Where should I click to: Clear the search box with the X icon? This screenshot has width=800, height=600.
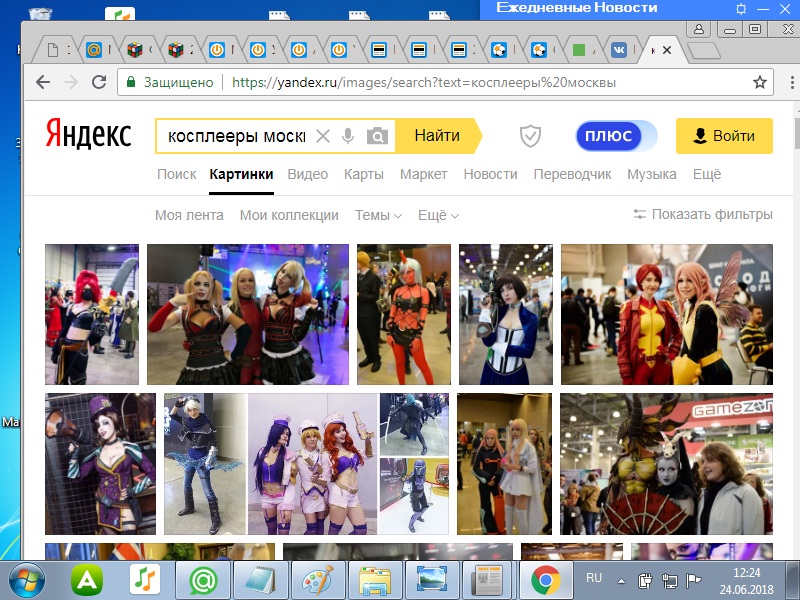point(322,136)
